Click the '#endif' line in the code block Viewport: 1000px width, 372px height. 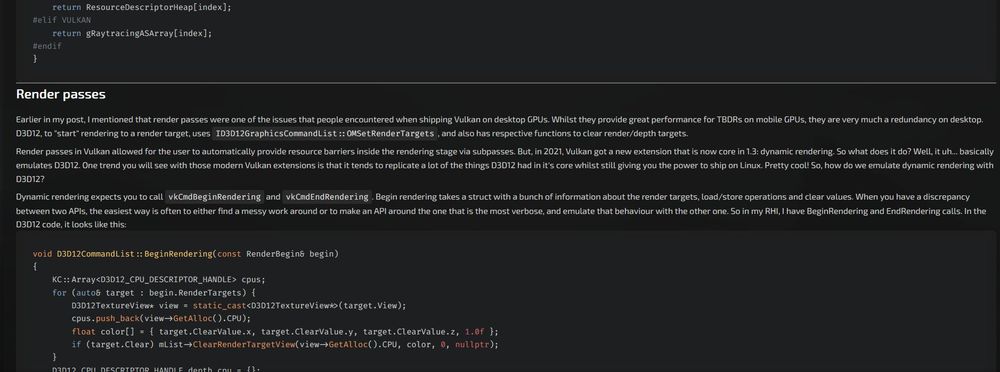(x=47, y=46)
